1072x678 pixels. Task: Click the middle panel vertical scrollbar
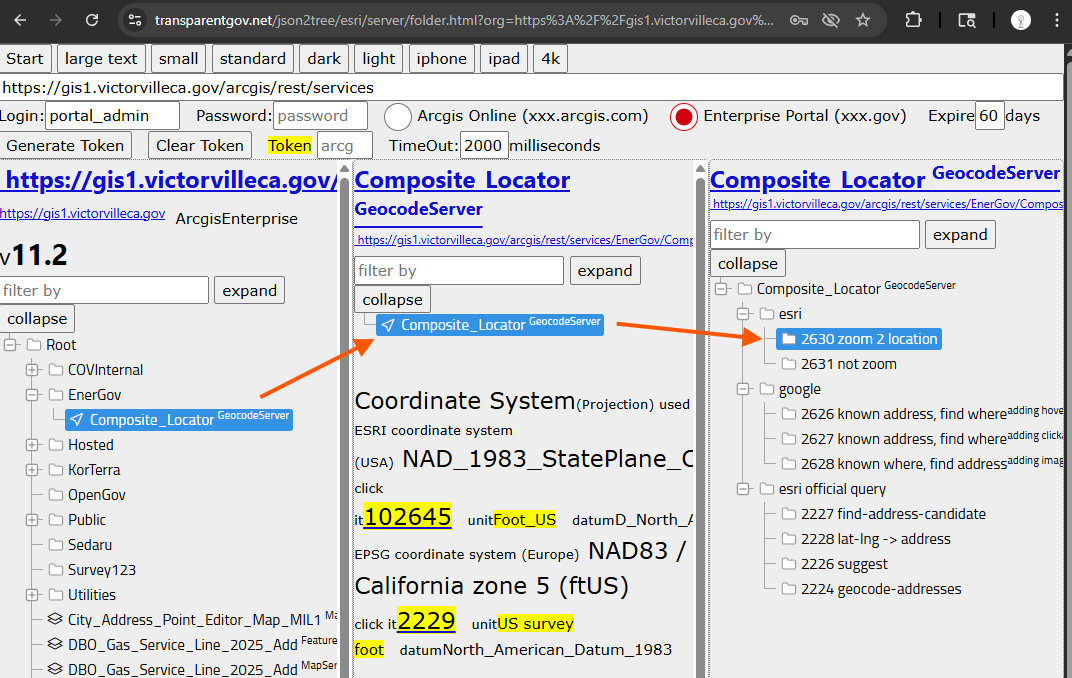[700, 400]
